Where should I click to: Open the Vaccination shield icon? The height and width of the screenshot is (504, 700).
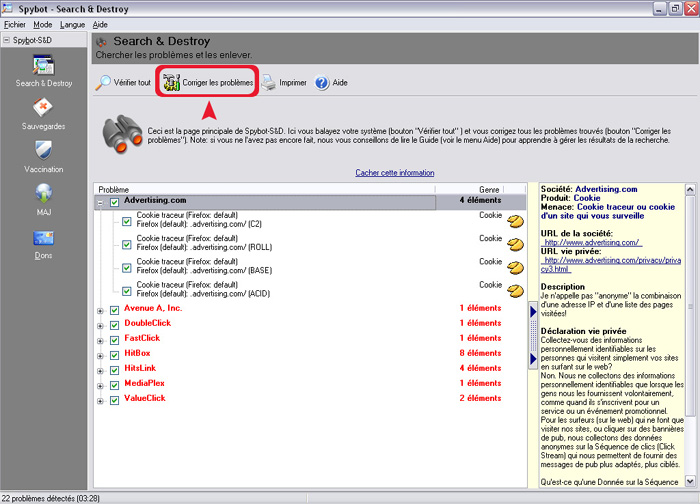coord(43,150)
